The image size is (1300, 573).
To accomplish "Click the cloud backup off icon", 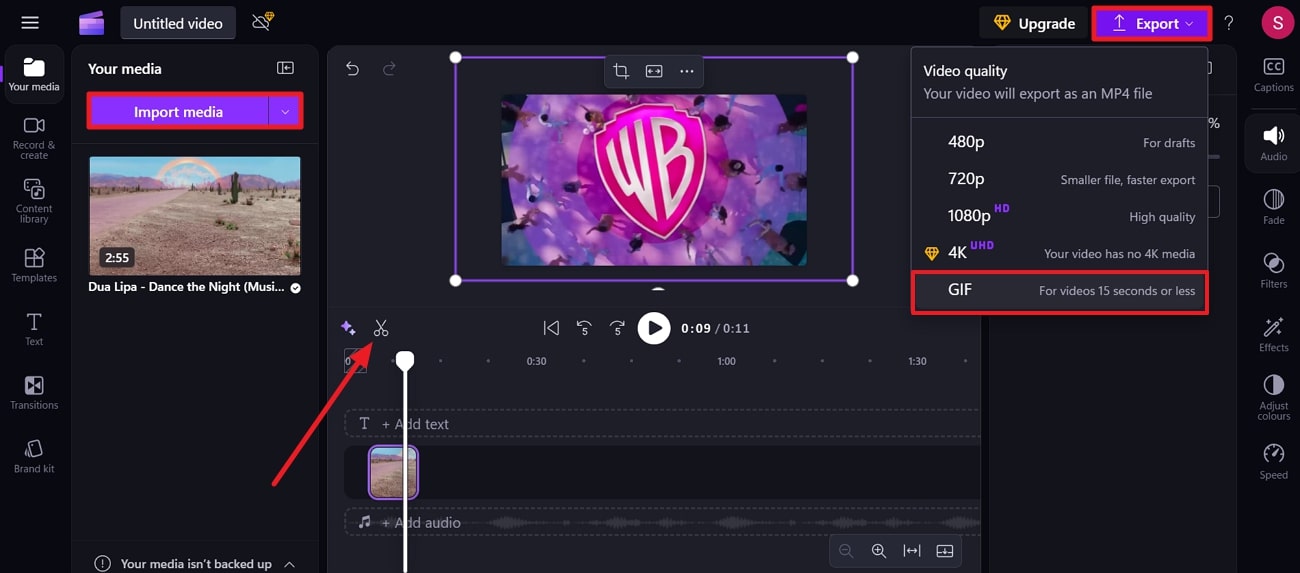I will tap(263, 21).
